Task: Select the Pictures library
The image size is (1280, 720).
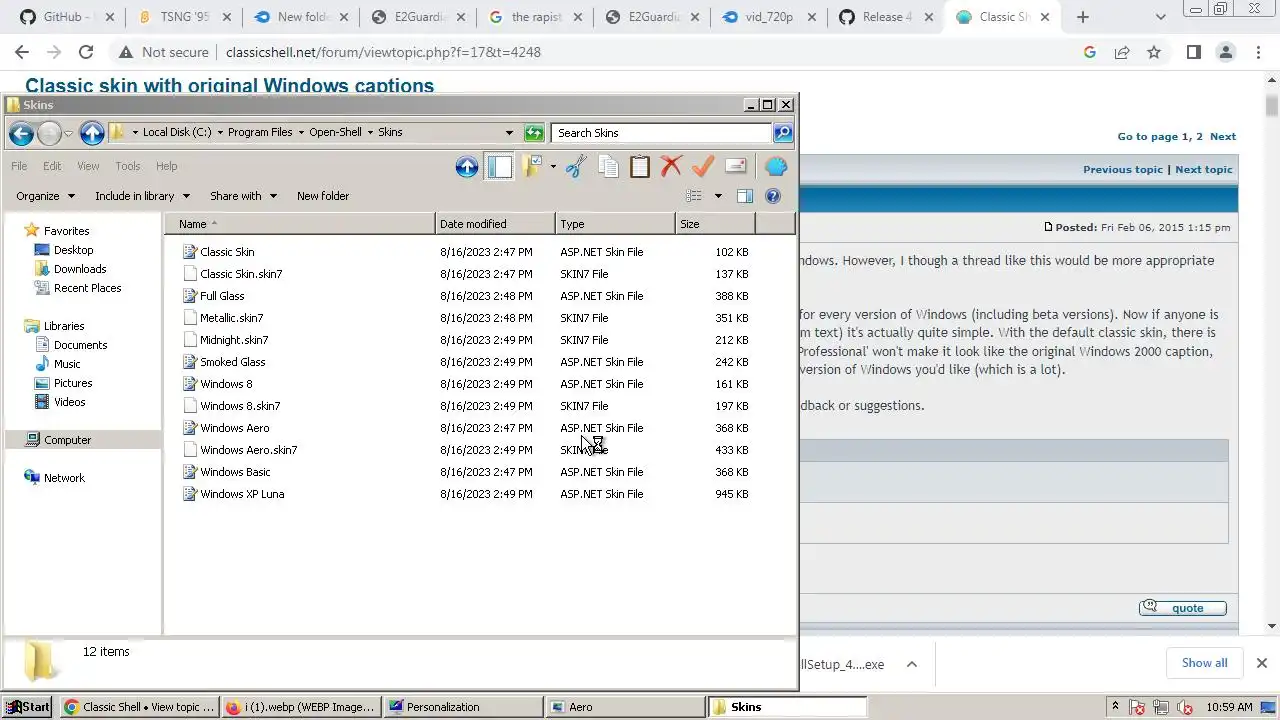Action: [x=73, y=383]
